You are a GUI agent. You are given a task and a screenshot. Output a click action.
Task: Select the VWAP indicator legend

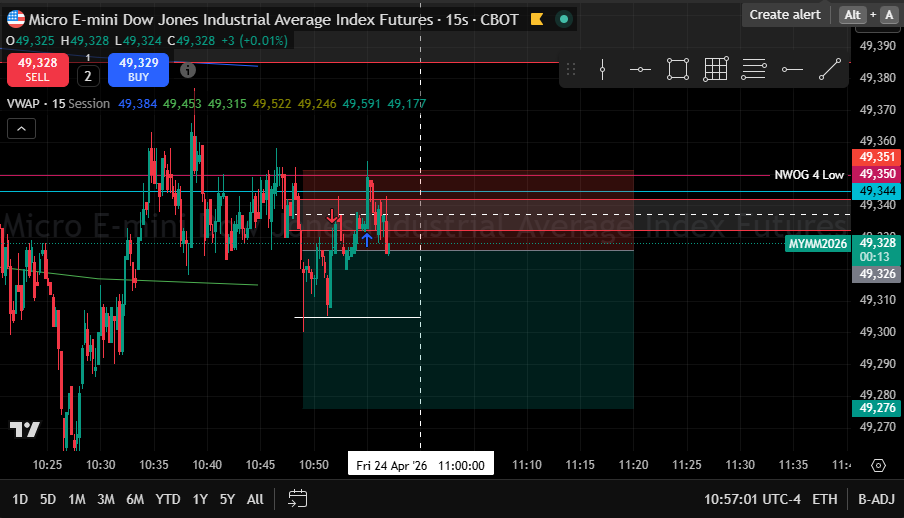tap(23, 104)
